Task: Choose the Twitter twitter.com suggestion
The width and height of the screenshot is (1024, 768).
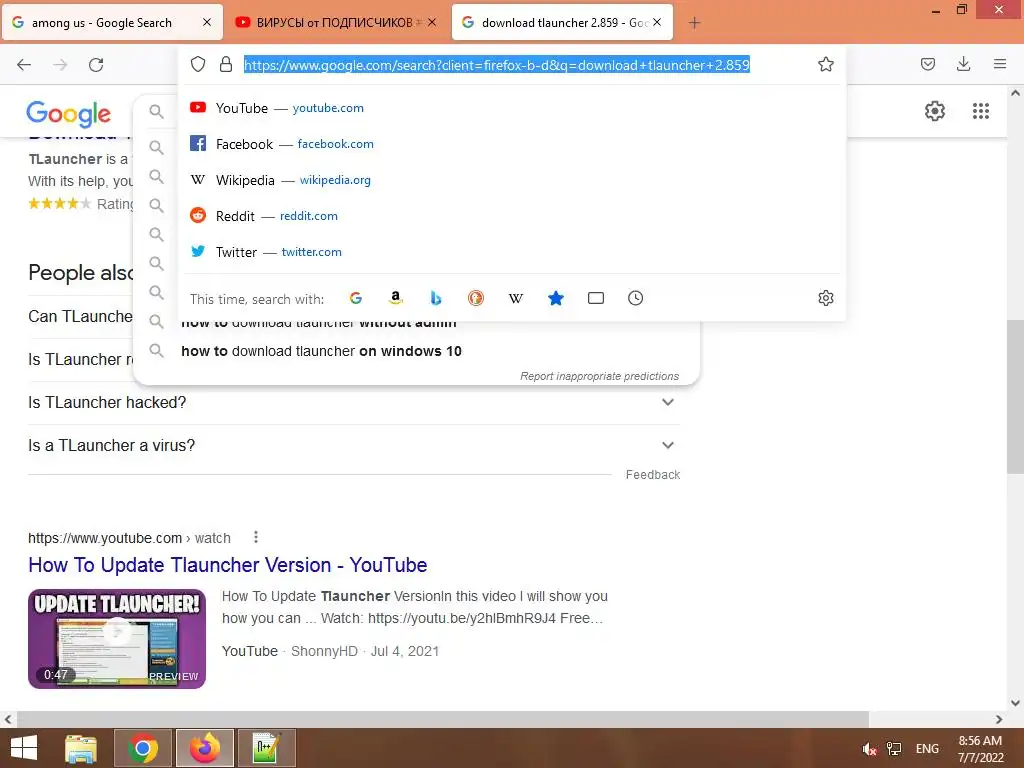Action: tap(513, 251)
